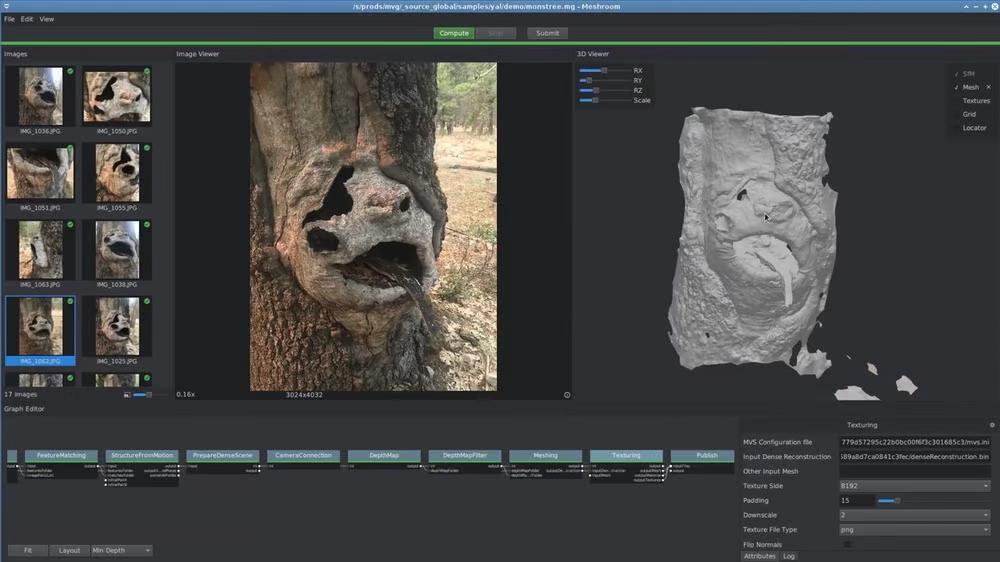Select the IMG_1050.JPG thumbnail

pyautogui.click(x=117, y=98)
